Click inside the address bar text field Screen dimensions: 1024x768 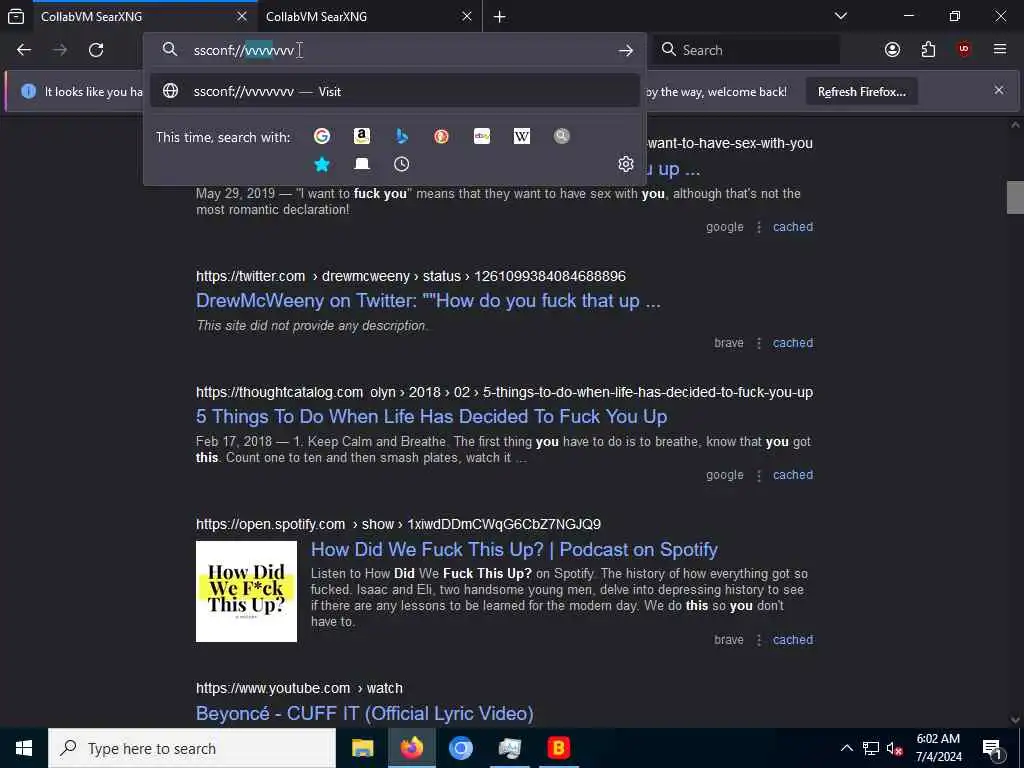click(x=394, y=50)
